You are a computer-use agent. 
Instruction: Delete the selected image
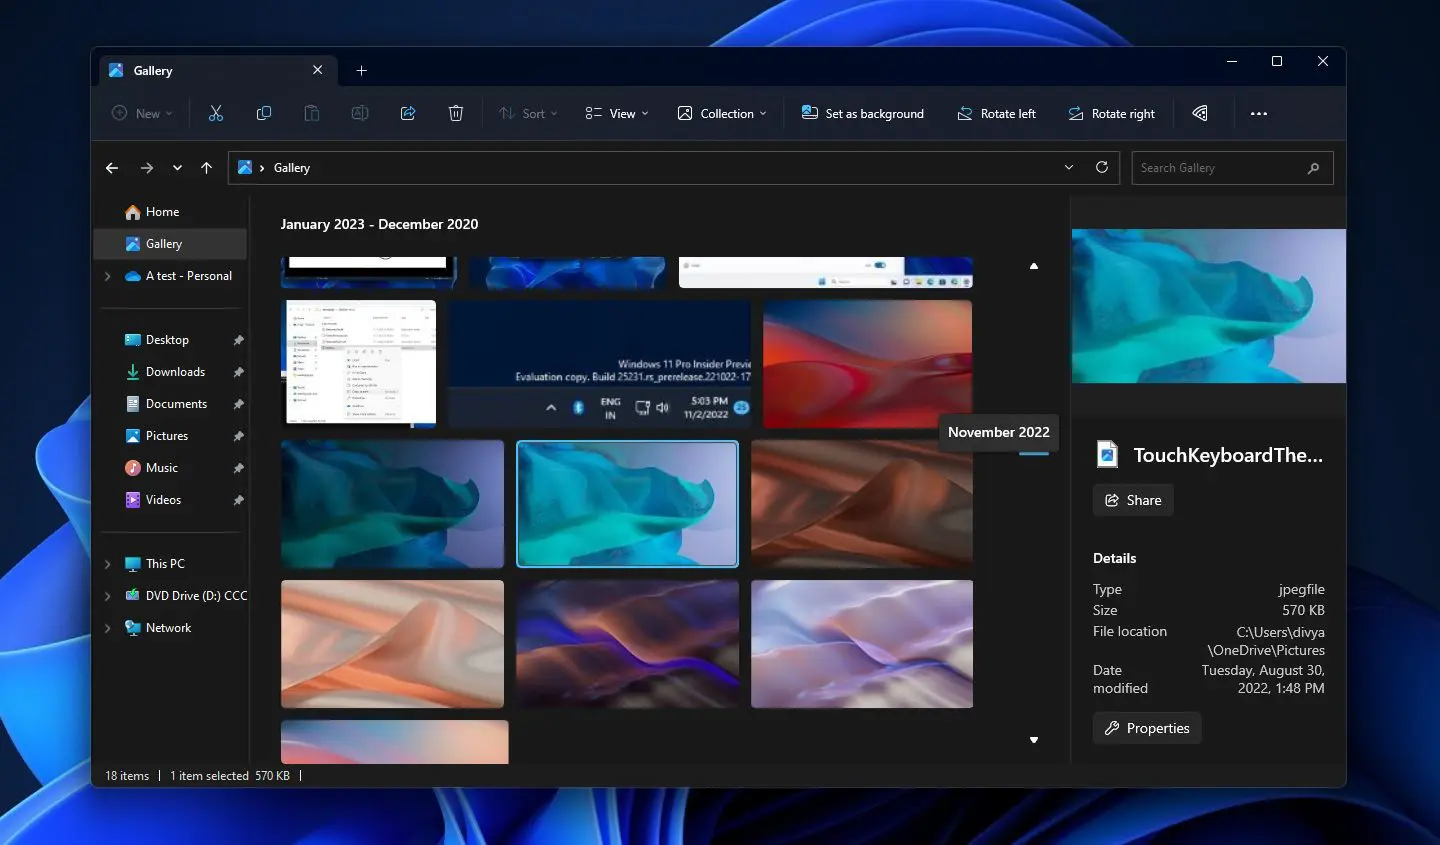[x=456, y=113]
